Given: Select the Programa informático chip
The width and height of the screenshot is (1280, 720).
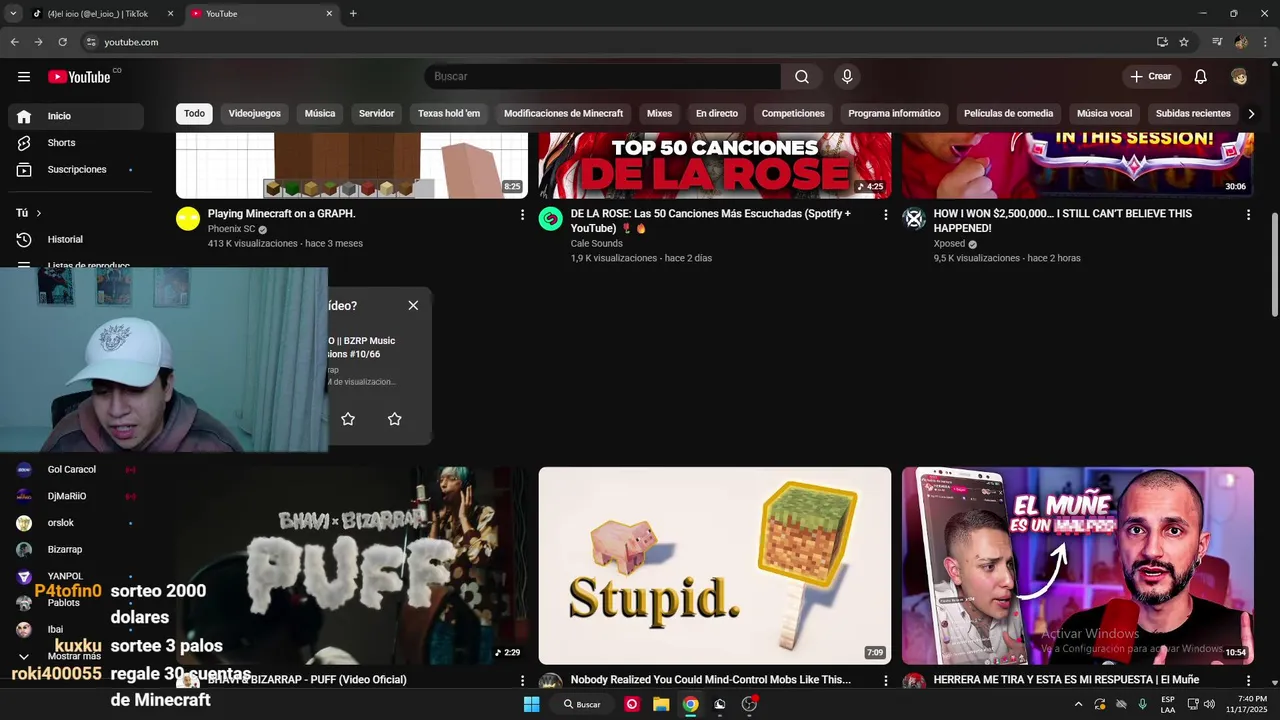Looking at the screenshot, I should [894, 114].
